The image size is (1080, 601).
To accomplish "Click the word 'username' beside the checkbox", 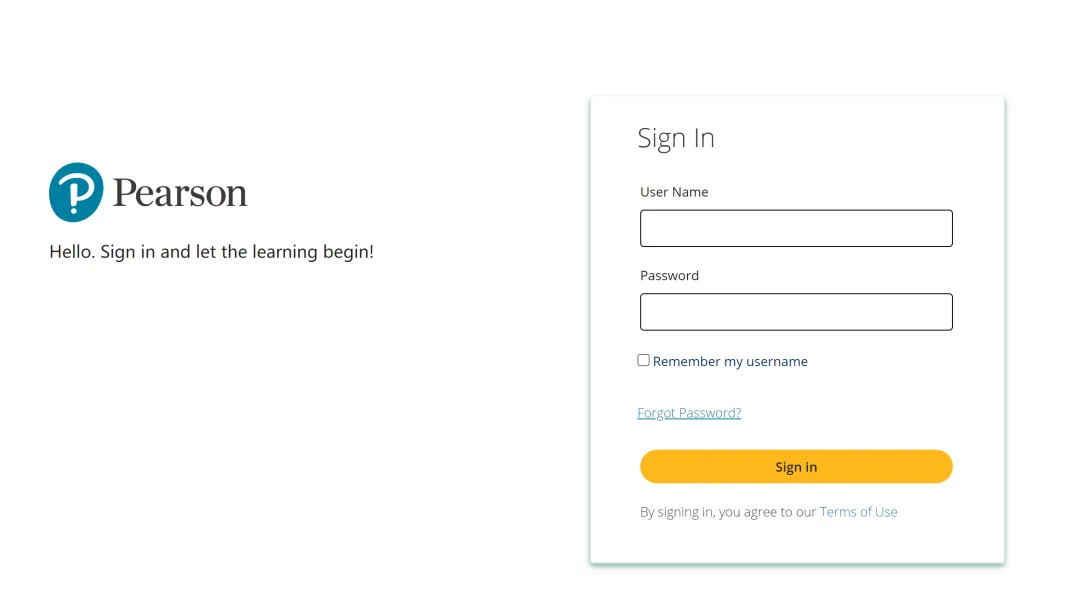I will pos(776,362).
